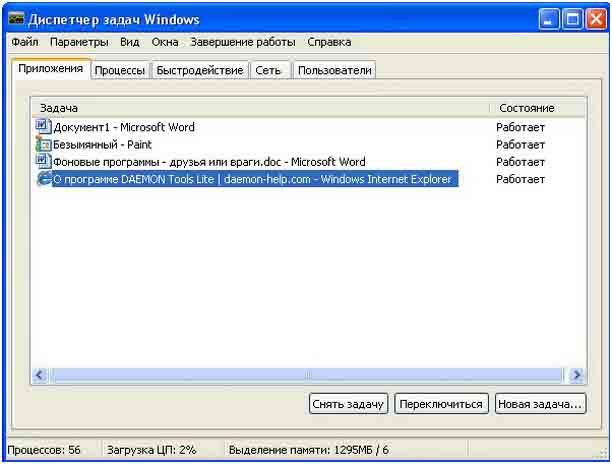Open the Параметры menu
Screen dimensions: 612x464
click(79, 42)
